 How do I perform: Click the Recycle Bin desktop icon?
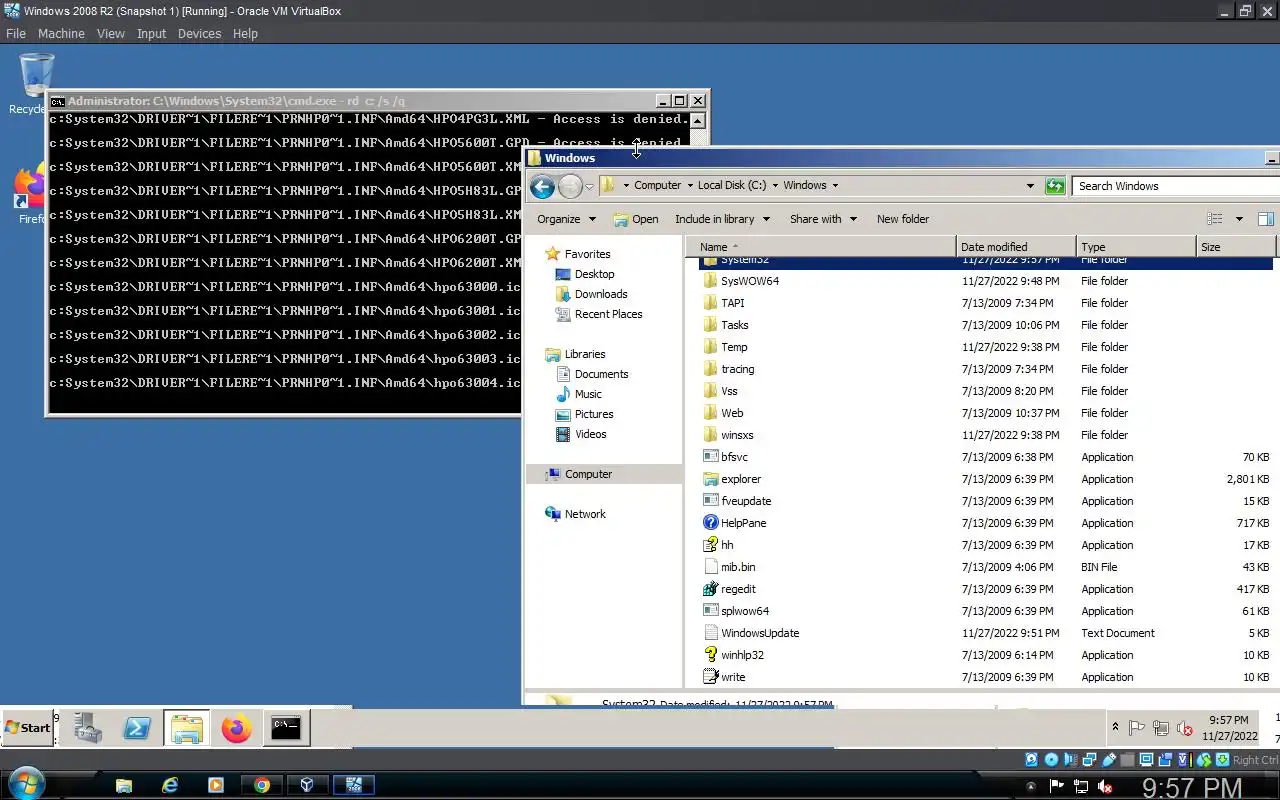(x=34, y=84)
